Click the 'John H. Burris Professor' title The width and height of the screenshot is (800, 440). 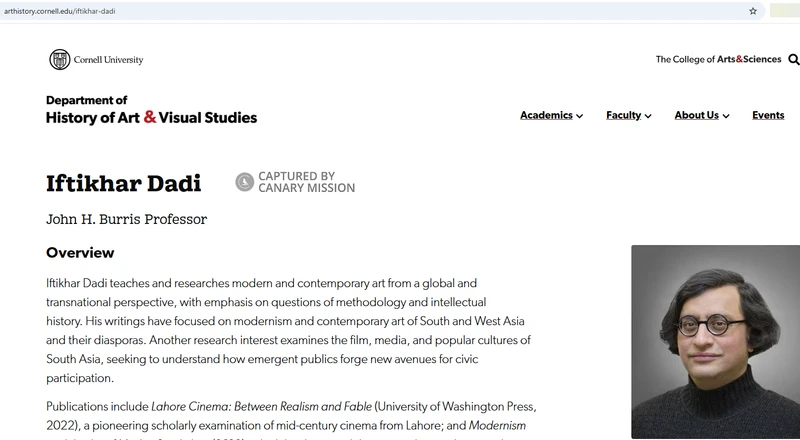[127, 219]
